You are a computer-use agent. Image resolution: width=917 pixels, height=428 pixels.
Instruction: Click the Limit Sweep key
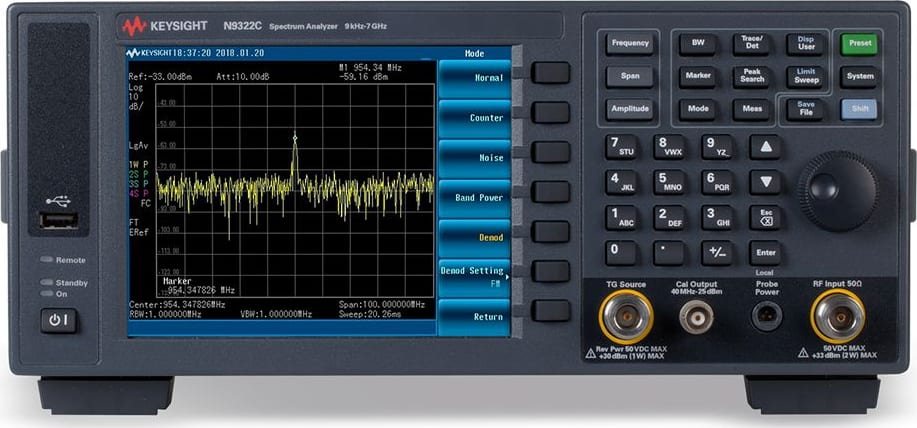[805, 77]
